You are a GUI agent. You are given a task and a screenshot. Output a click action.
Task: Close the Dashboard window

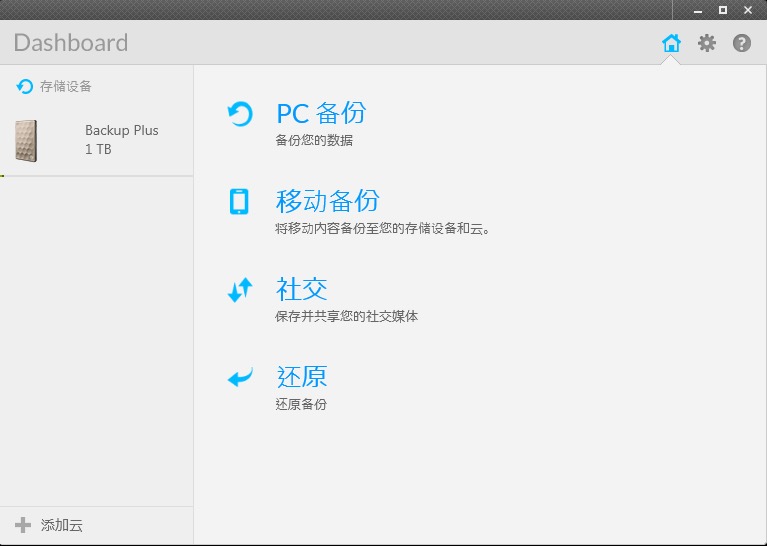(749, 10)
